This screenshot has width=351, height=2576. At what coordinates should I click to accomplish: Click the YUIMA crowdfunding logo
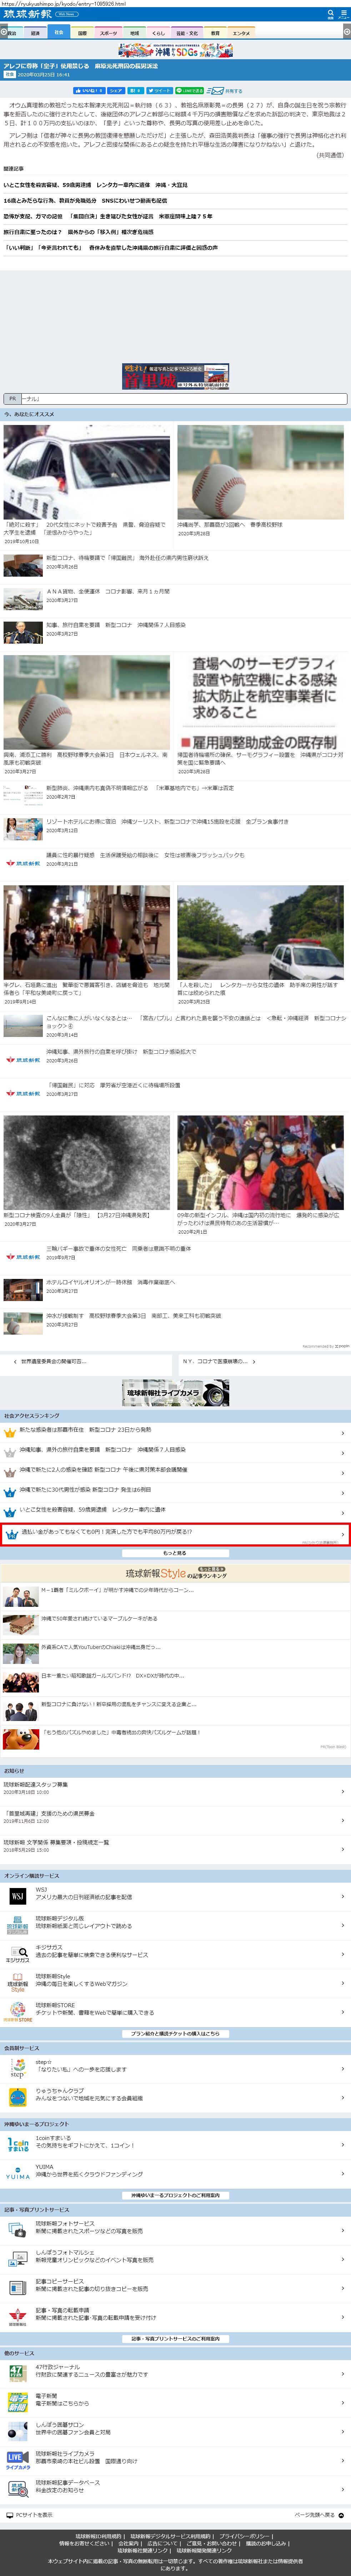17,2174
